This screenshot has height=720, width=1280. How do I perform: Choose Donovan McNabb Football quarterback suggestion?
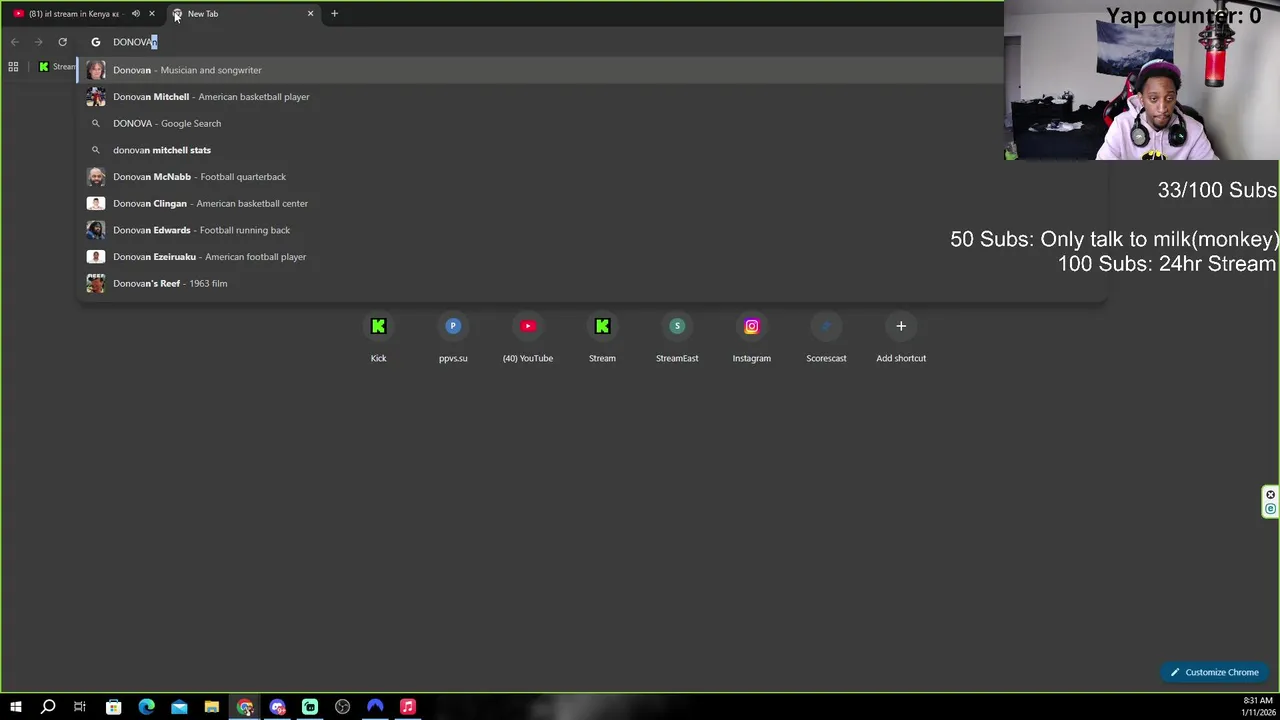click(592, 177)
